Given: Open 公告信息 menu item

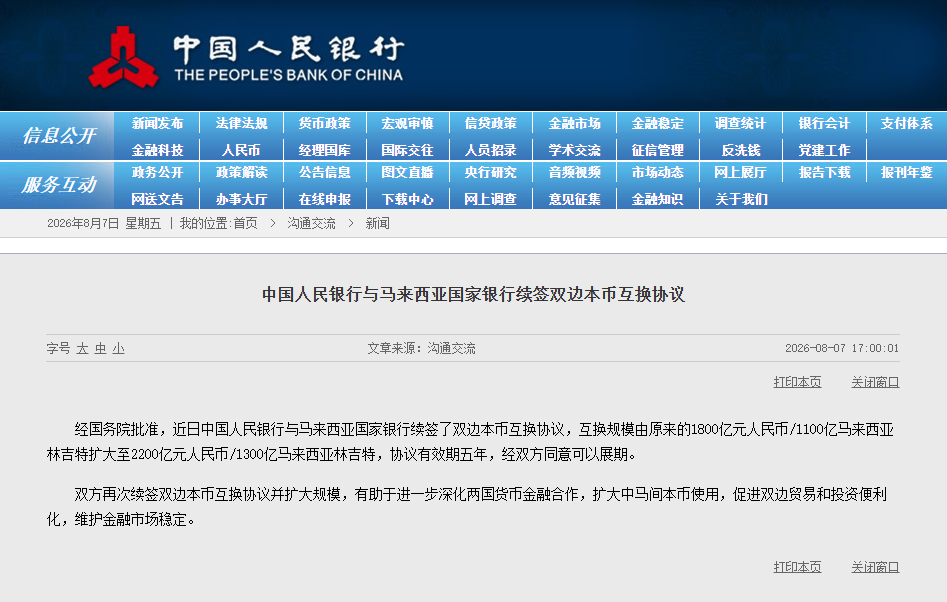Looking at the screenshot, I should click(x=324, y=173).
